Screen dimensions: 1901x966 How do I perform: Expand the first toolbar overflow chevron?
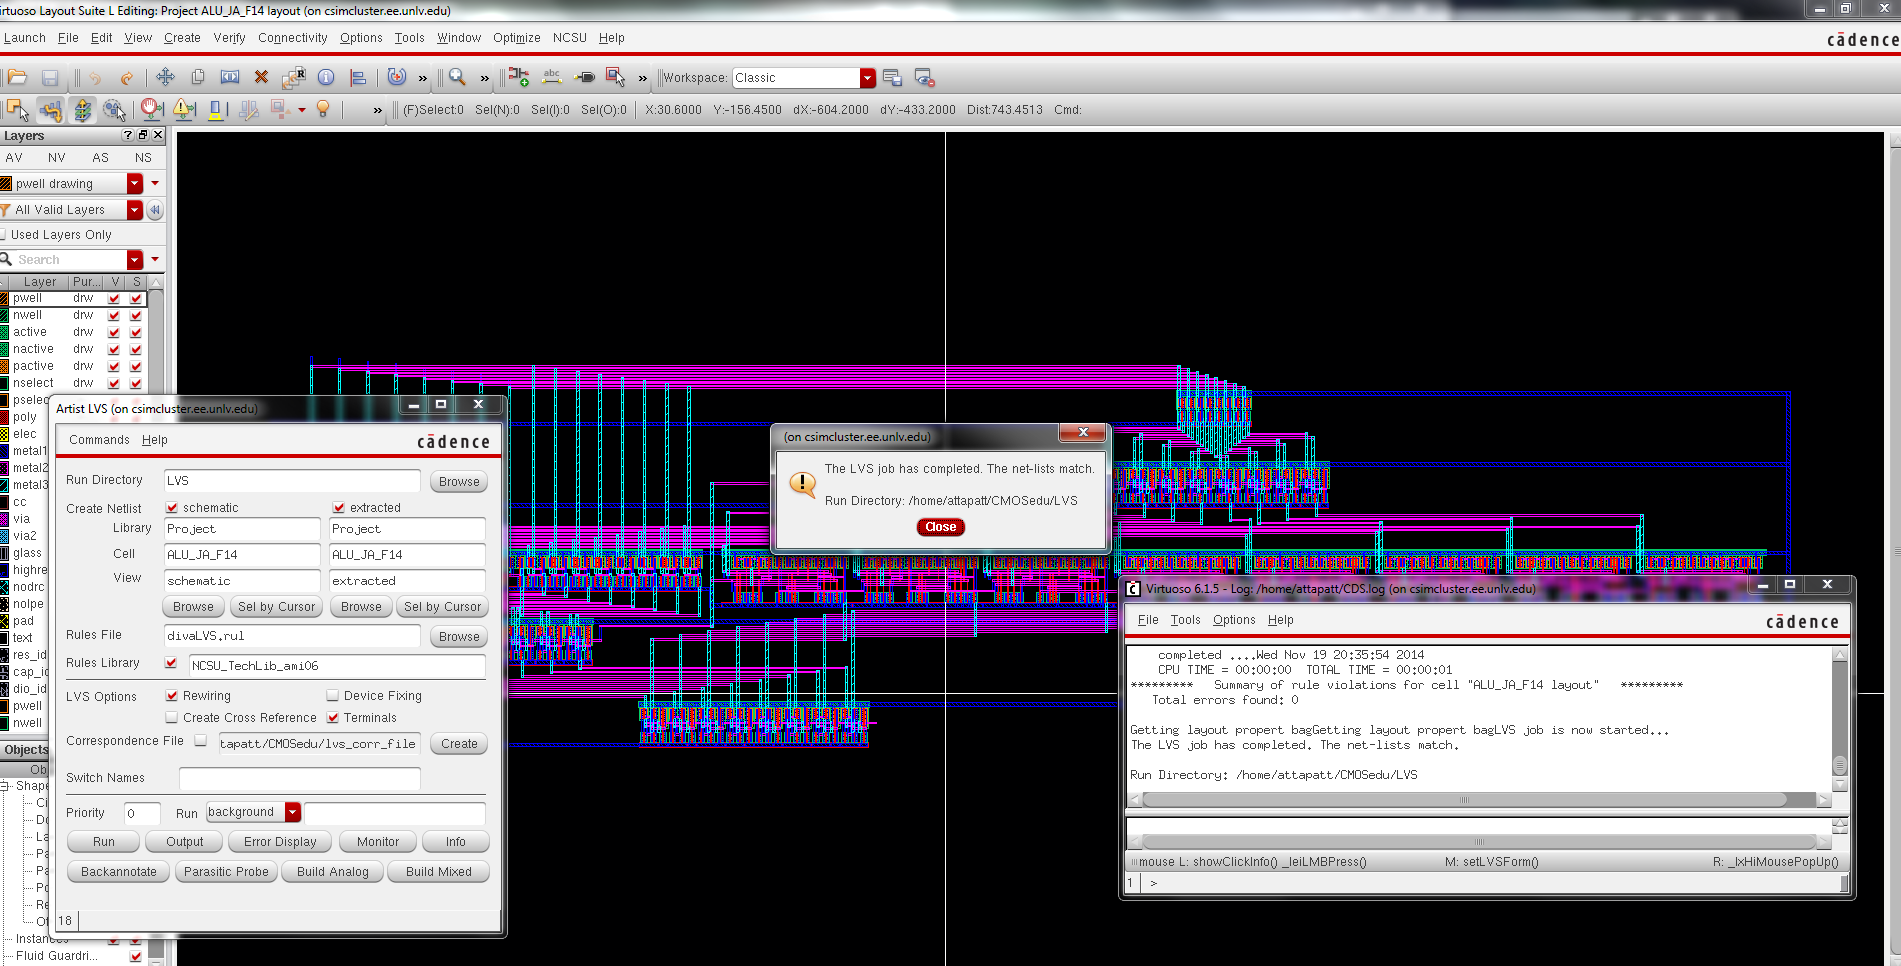[422, 78]
